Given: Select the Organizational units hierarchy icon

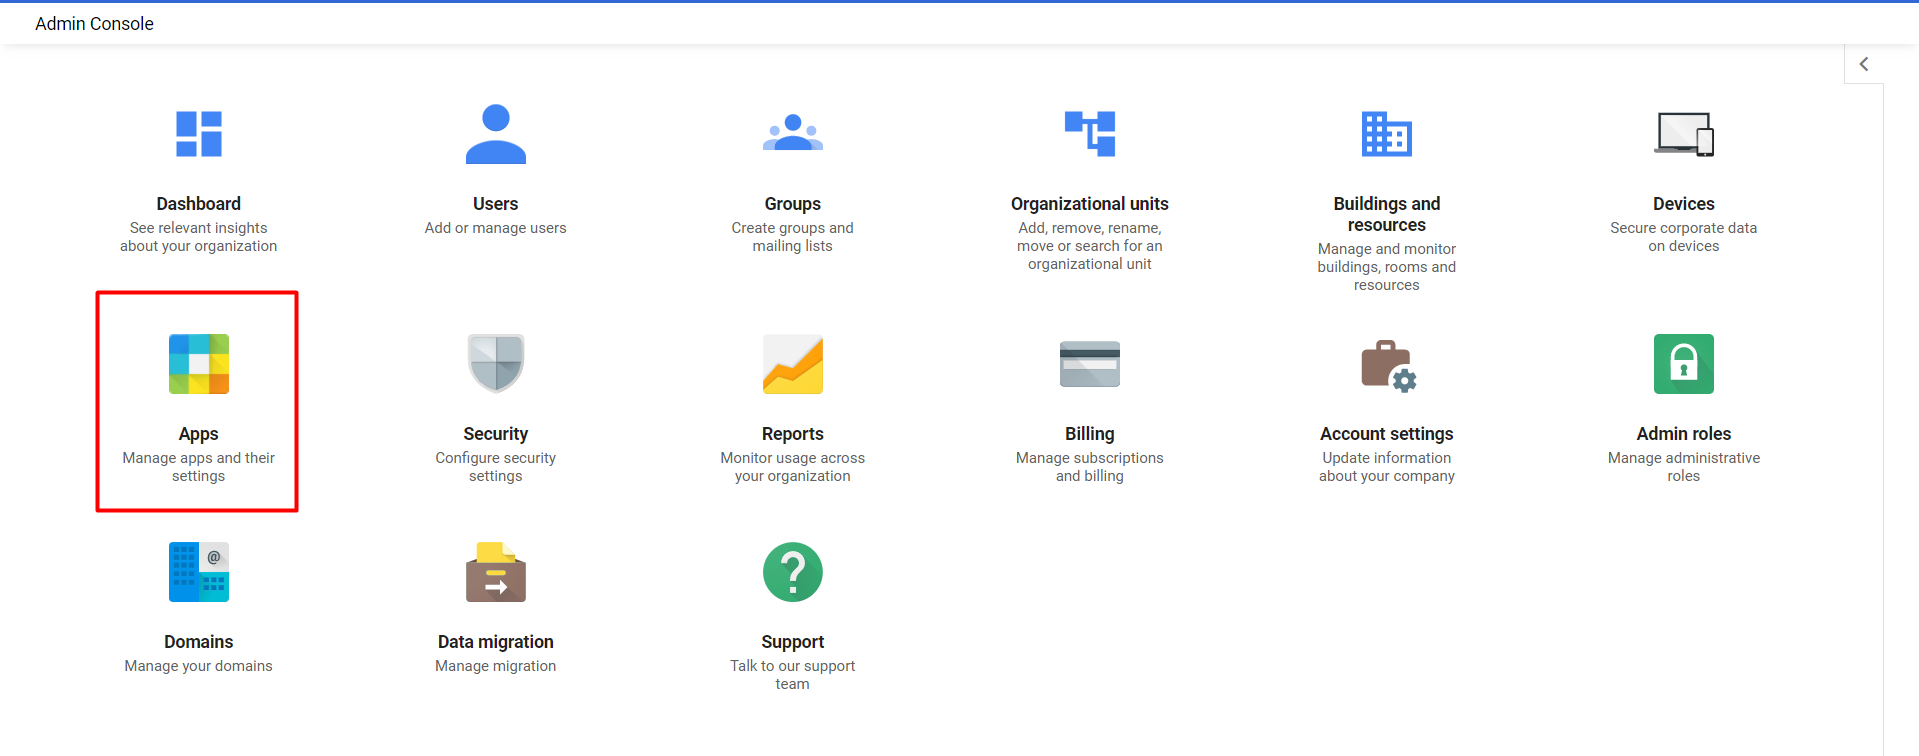Looking at the screenshot, I should [x=1090, y=134].
